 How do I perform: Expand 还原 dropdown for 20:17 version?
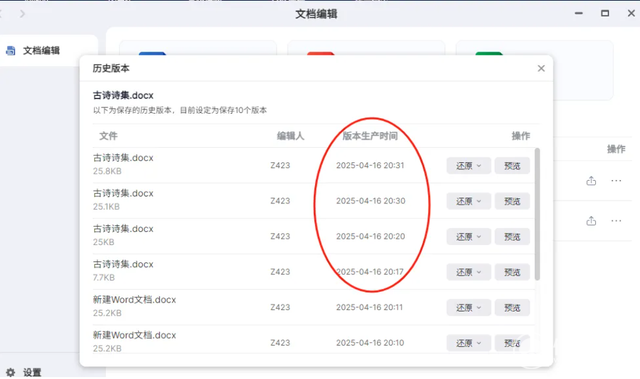tap(469, 272)
